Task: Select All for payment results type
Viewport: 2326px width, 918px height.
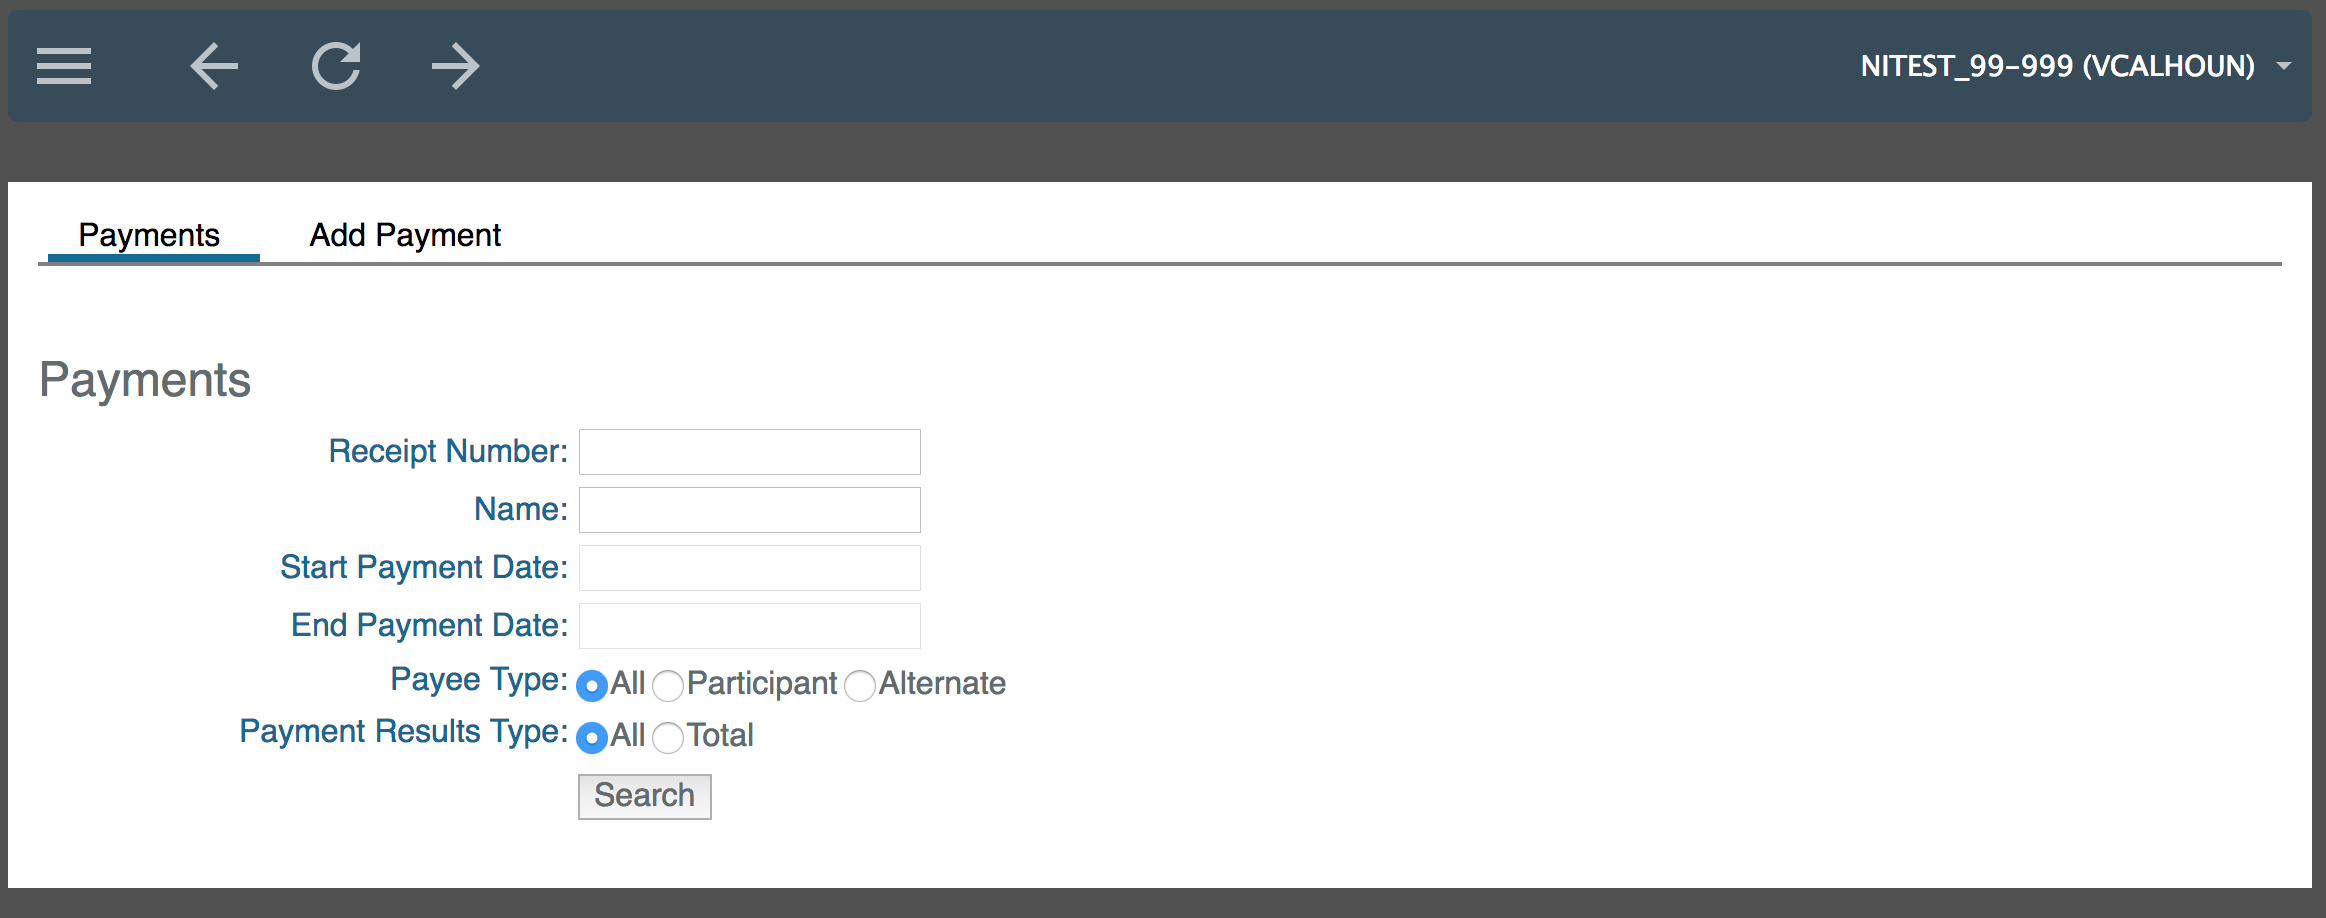Action: [592, 738]
